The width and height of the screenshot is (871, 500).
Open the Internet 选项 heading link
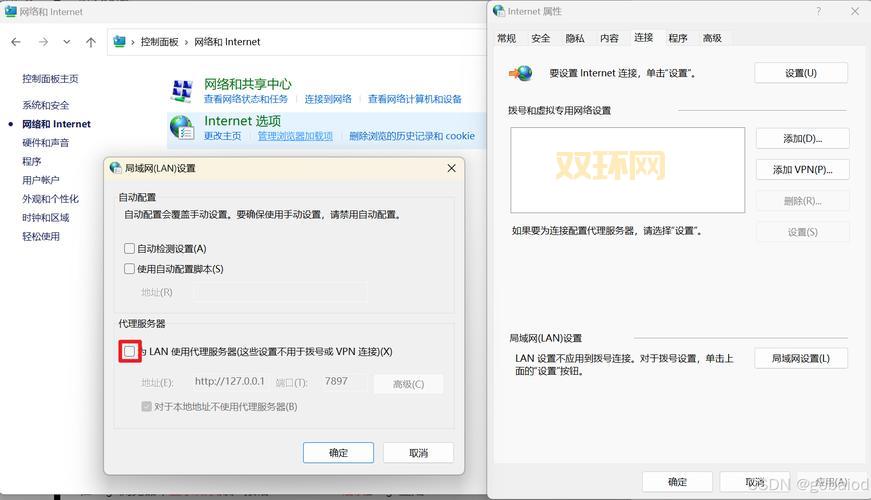[243, 121]
